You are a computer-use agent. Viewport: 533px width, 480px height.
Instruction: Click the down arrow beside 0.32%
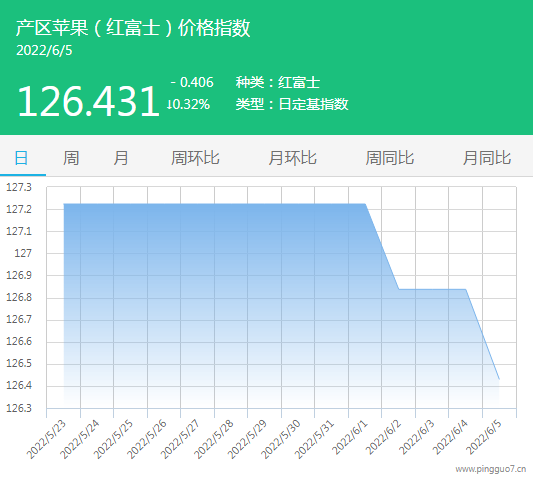click(168, 104)
